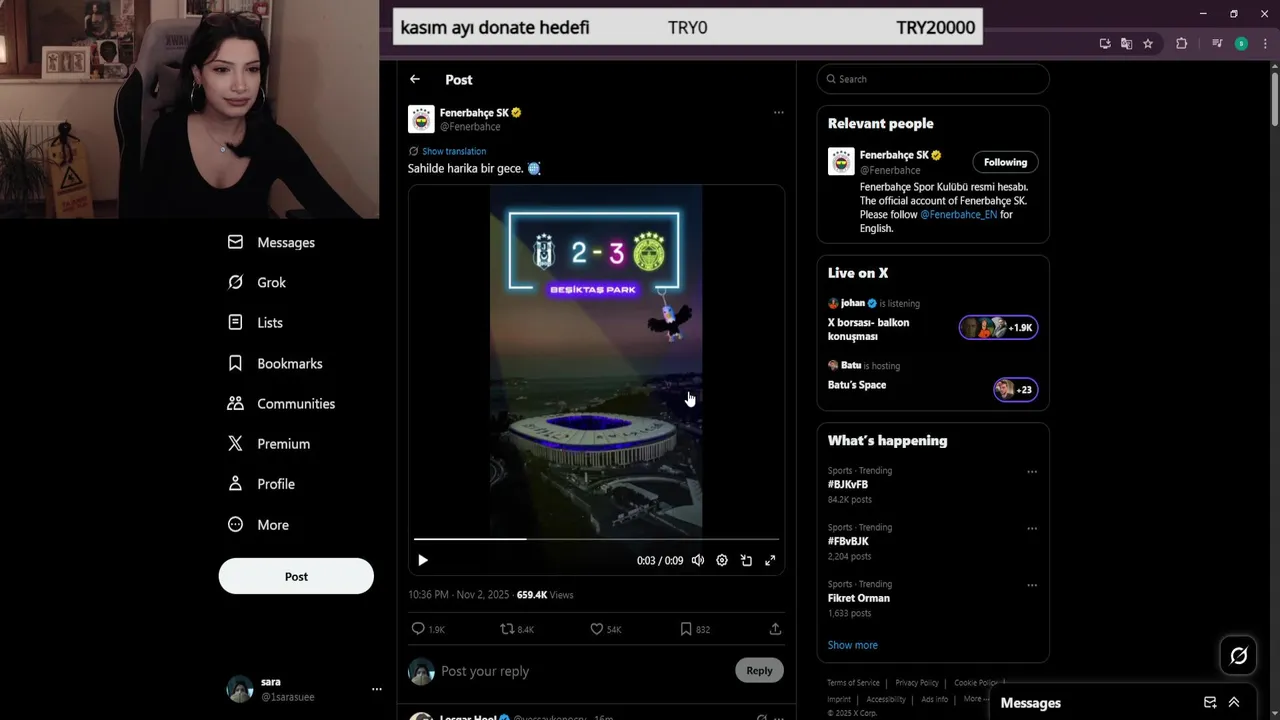Open Fenerbahçe SK avatar on the post

(421, 119)
